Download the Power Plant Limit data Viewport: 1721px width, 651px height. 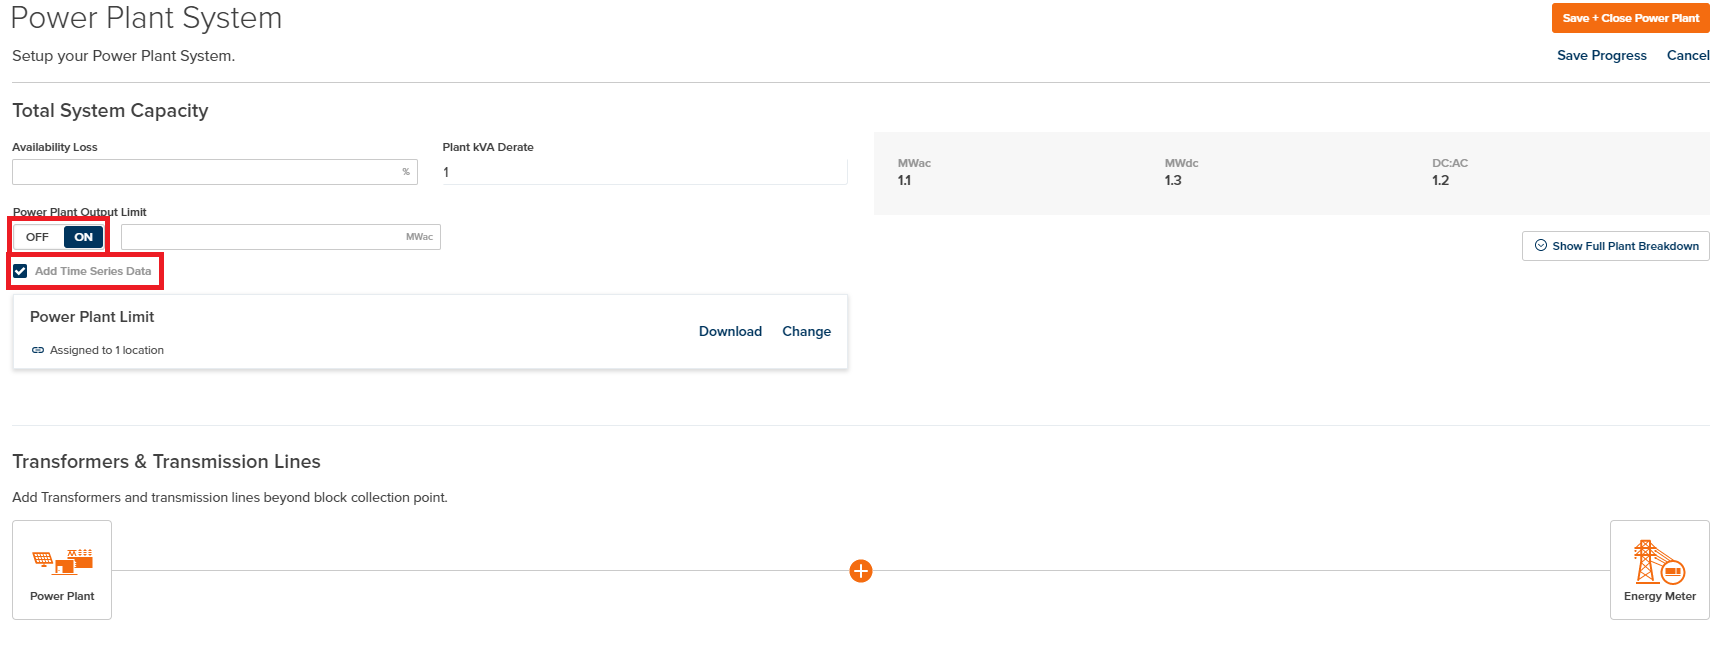pos(730,331)
